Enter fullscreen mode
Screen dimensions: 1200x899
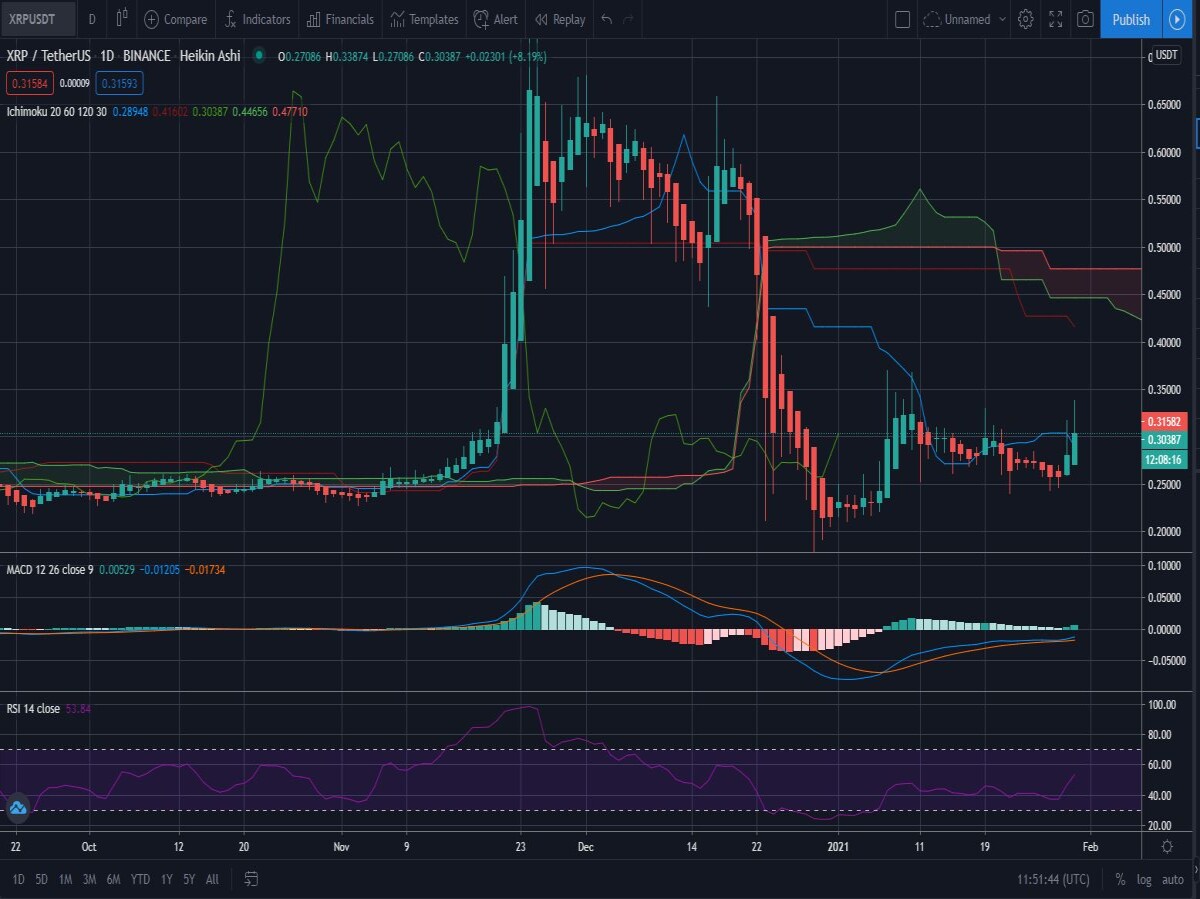tap(1055, 19)
